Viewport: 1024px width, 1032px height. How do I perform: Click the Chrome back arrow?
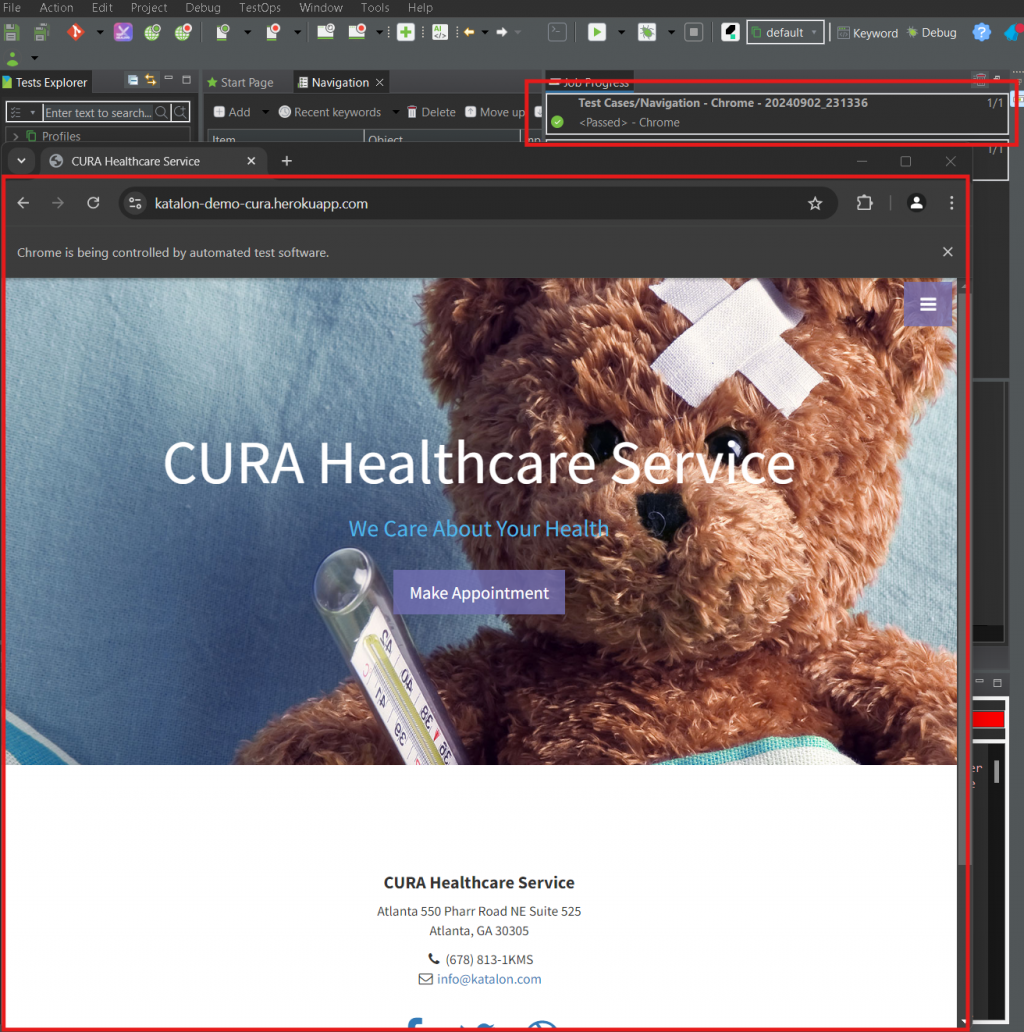pyautogui.click(x=24, y=203)
